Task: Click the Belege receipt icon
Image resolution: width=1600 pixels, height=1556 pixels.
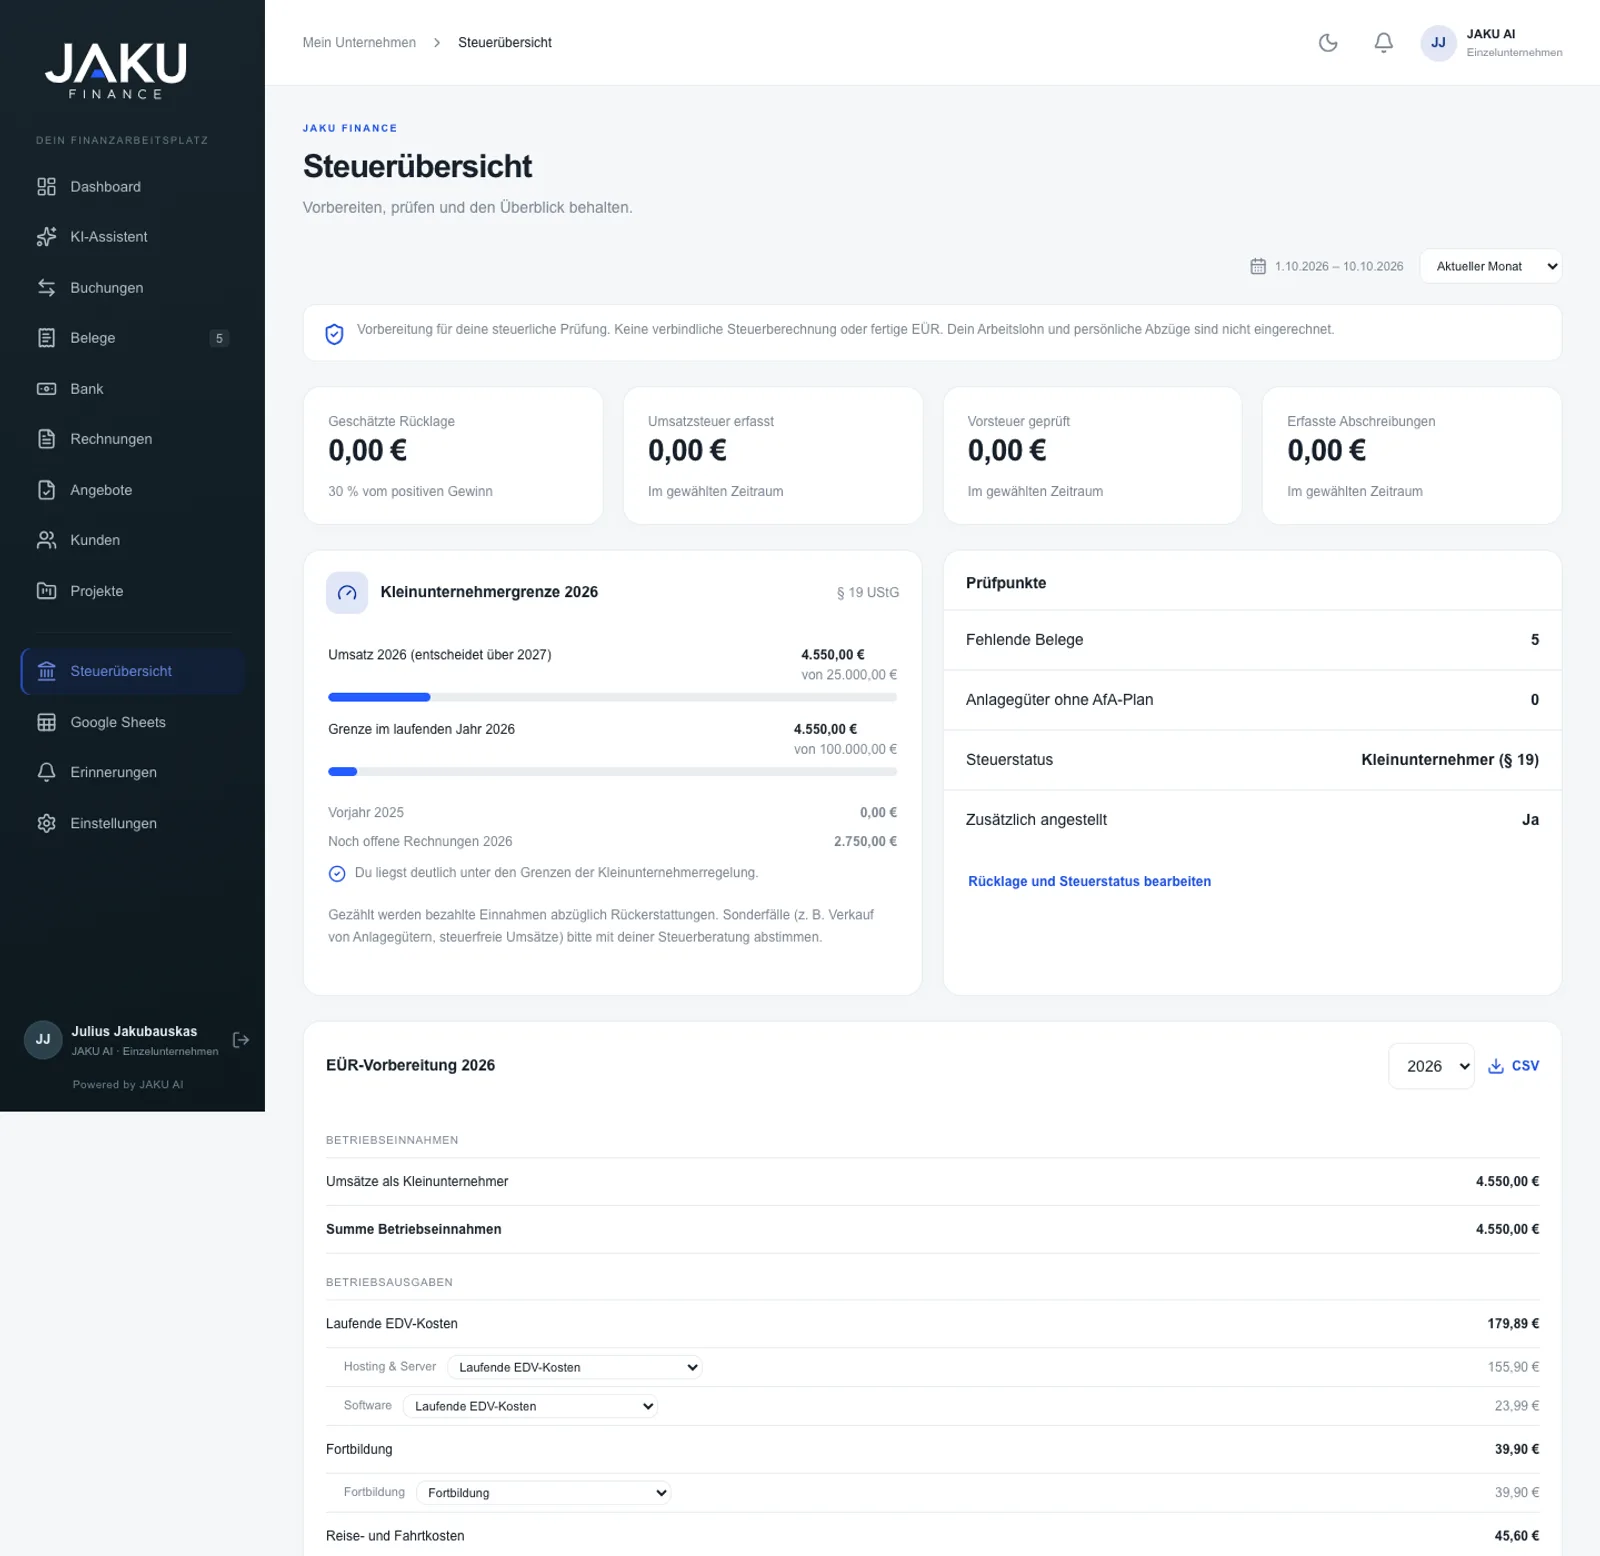Action: click(46, 338)
